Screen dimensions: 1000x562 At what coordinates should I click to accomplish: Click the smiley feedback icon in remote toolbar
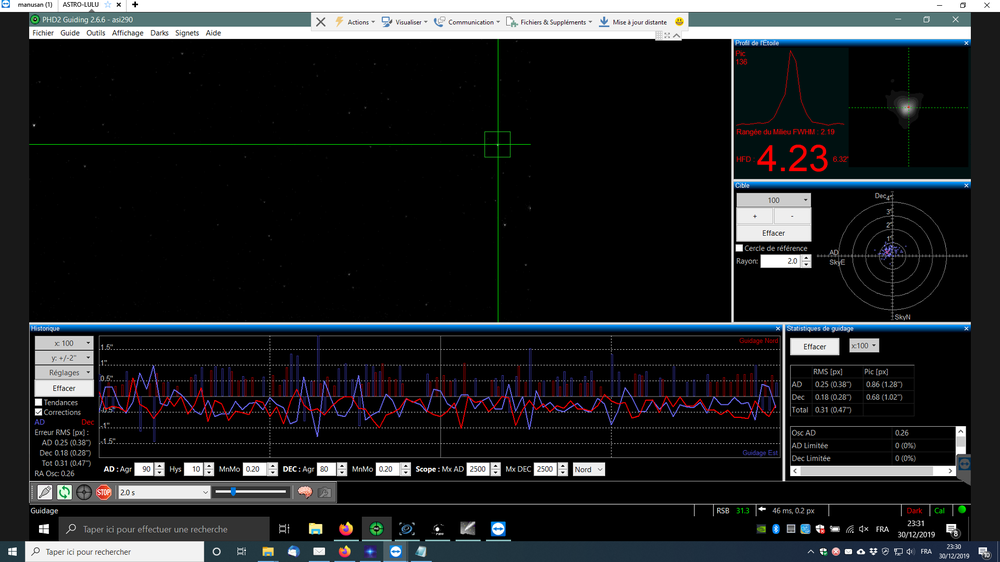click(x=680, y=22)
